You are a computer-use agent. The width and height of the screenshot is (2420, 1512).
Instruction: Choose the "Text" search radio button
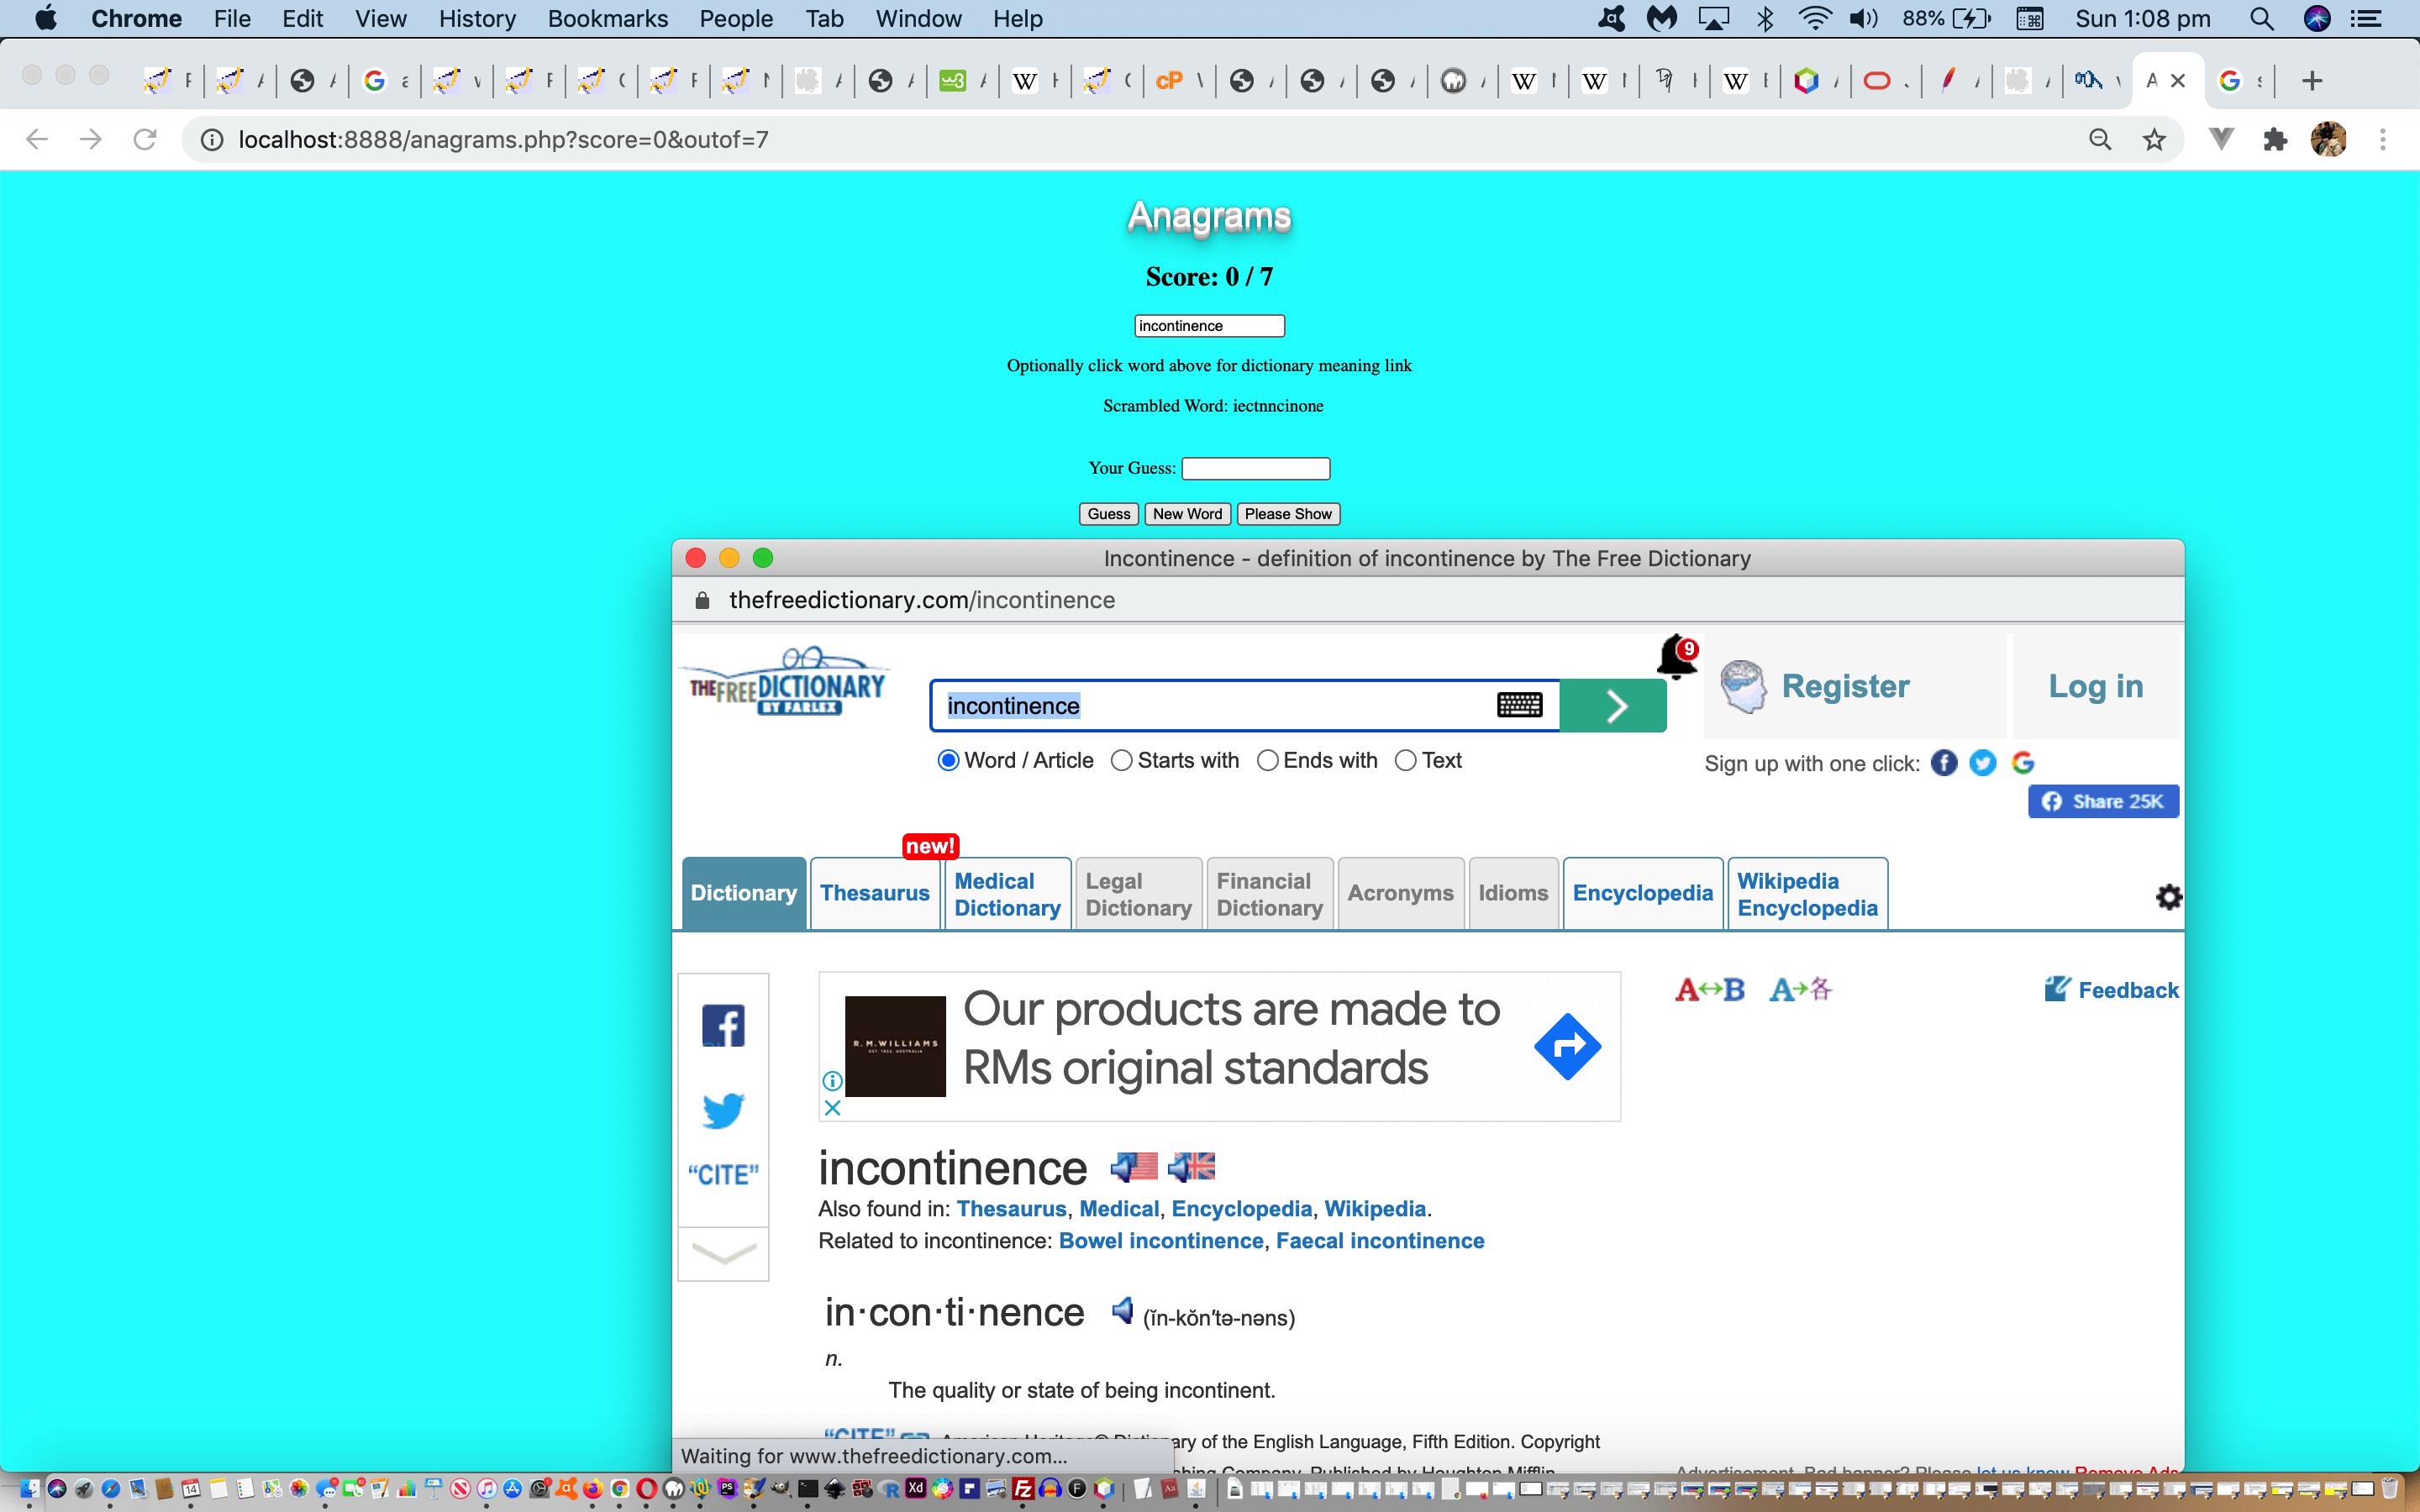[x=1405, y=760]
